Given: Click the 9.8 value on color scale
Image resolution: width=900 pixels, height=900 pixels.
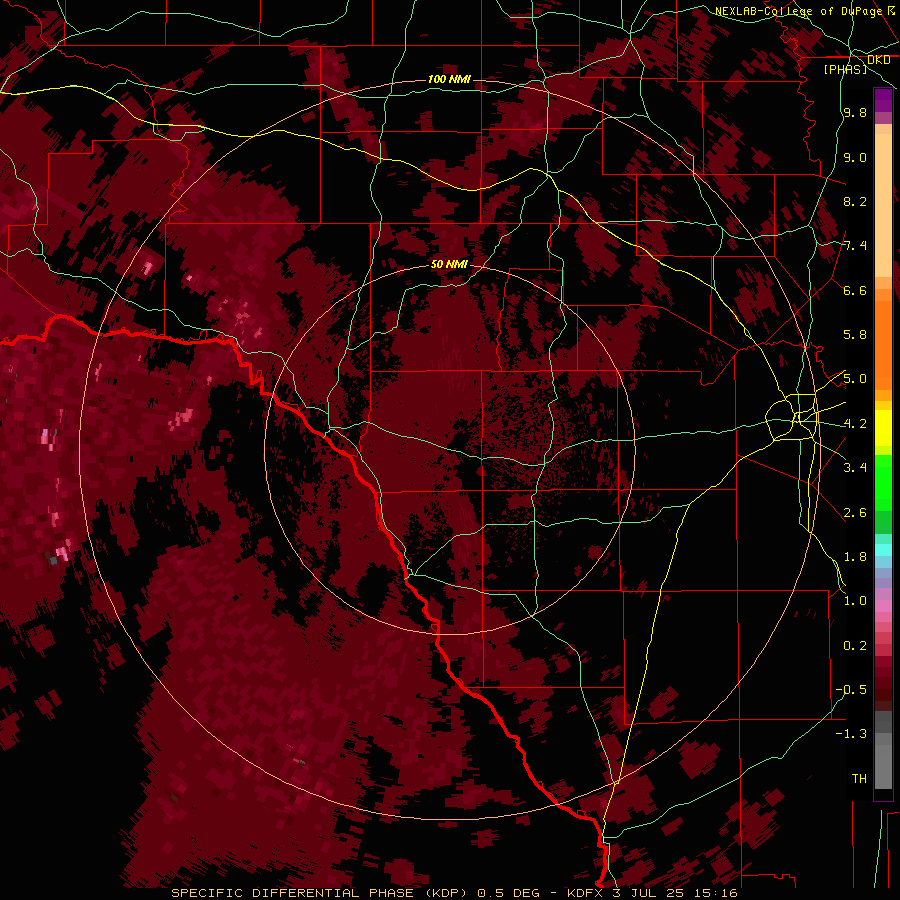Looking at the screenshot, I should tap(855, 113).
